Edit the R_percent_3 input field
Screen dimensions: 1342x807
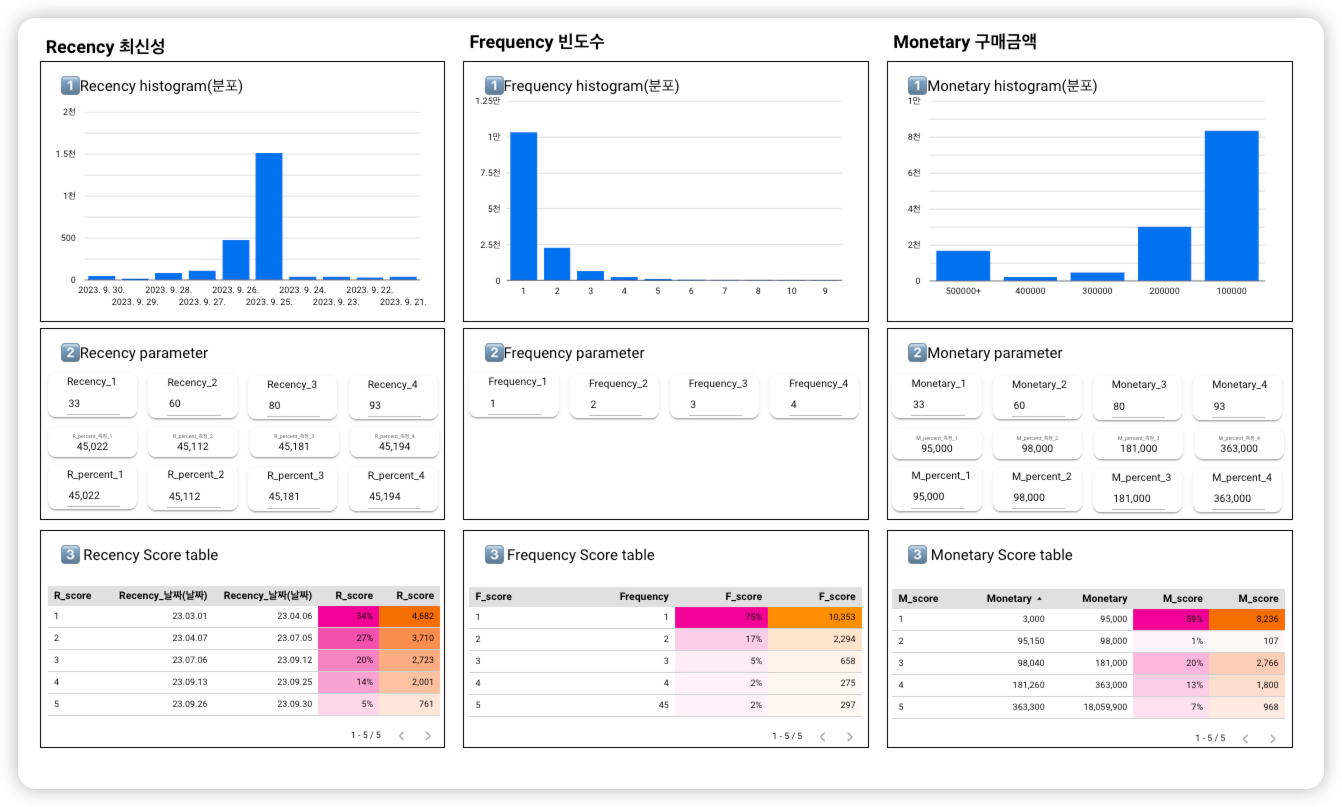pyautogui.click(x=293, y=497)
